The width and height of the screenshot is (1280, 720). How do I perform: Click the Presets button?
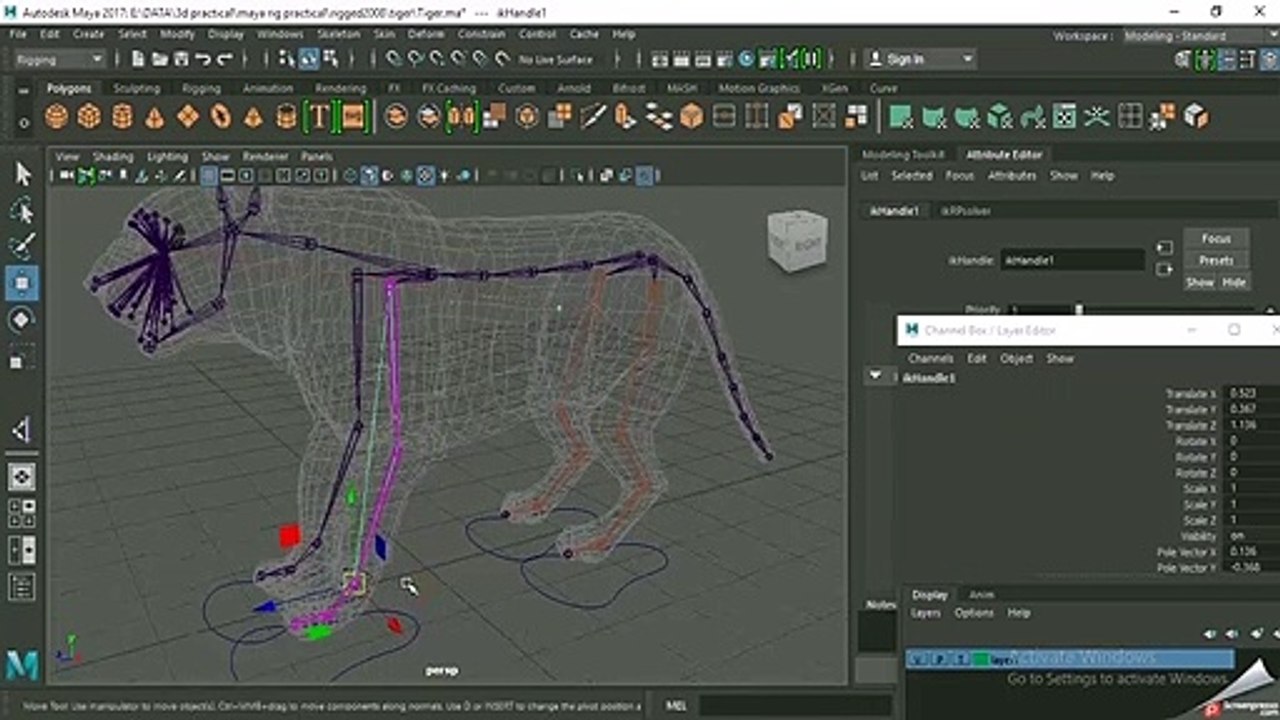pyautogui.click(x=1216, y=260)
